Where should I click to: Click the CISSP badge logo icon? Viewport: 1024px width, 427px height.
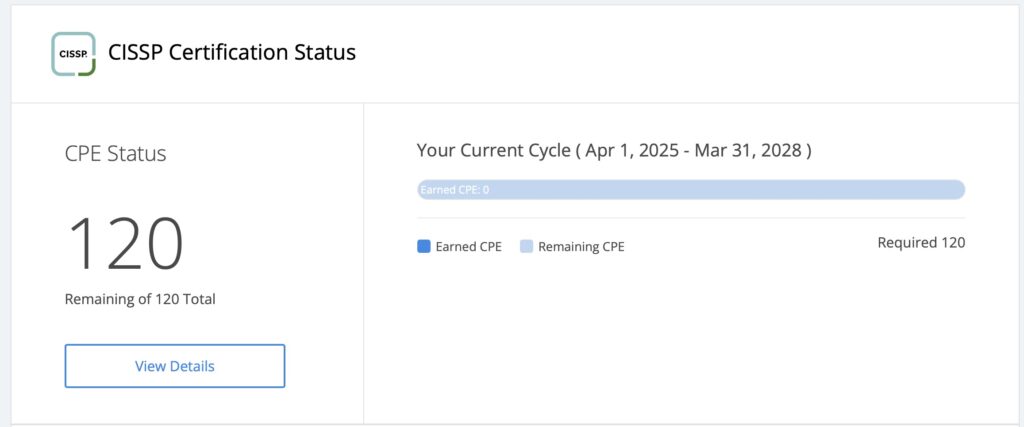point(74,54)
